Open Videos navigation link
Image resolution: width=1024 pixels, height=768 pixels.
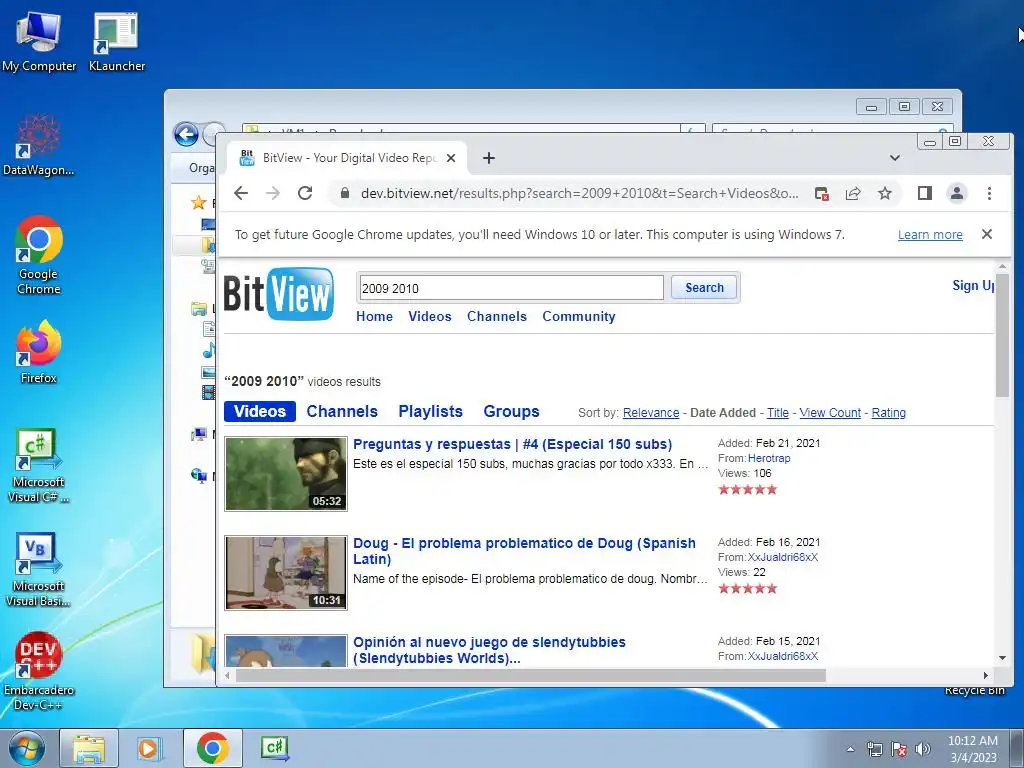pos(430,316)
